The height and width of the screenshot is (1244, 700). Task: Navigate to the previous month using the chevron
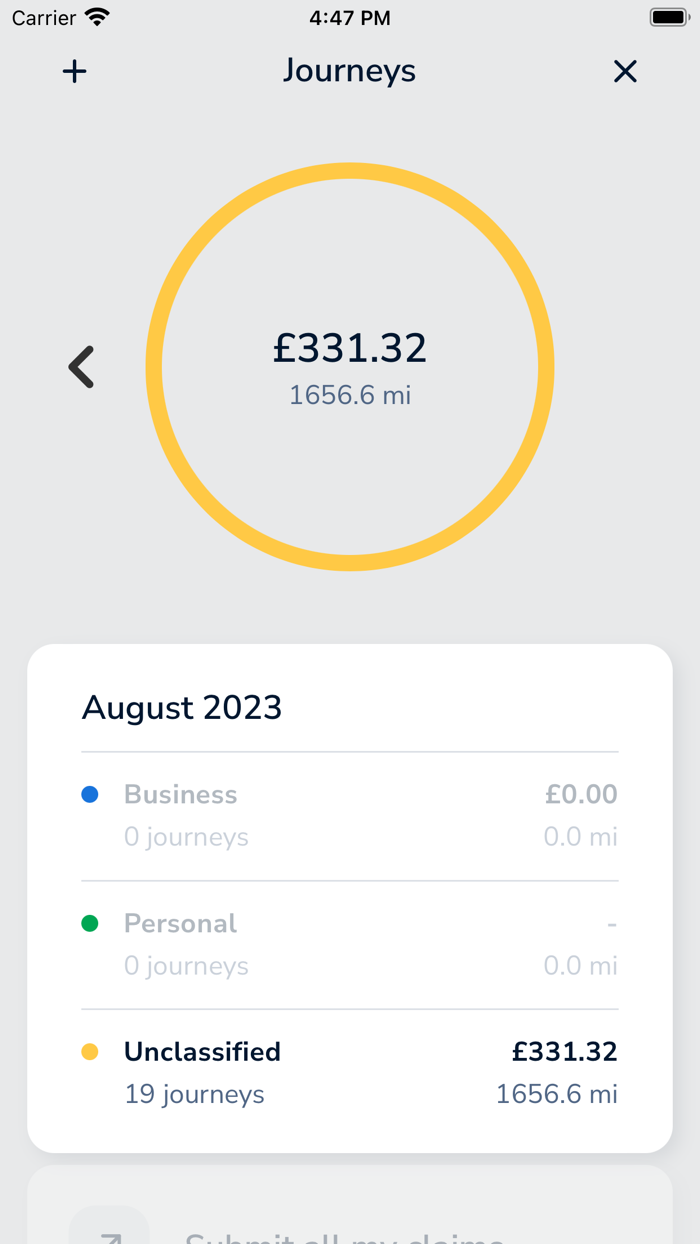pos(81,366)
